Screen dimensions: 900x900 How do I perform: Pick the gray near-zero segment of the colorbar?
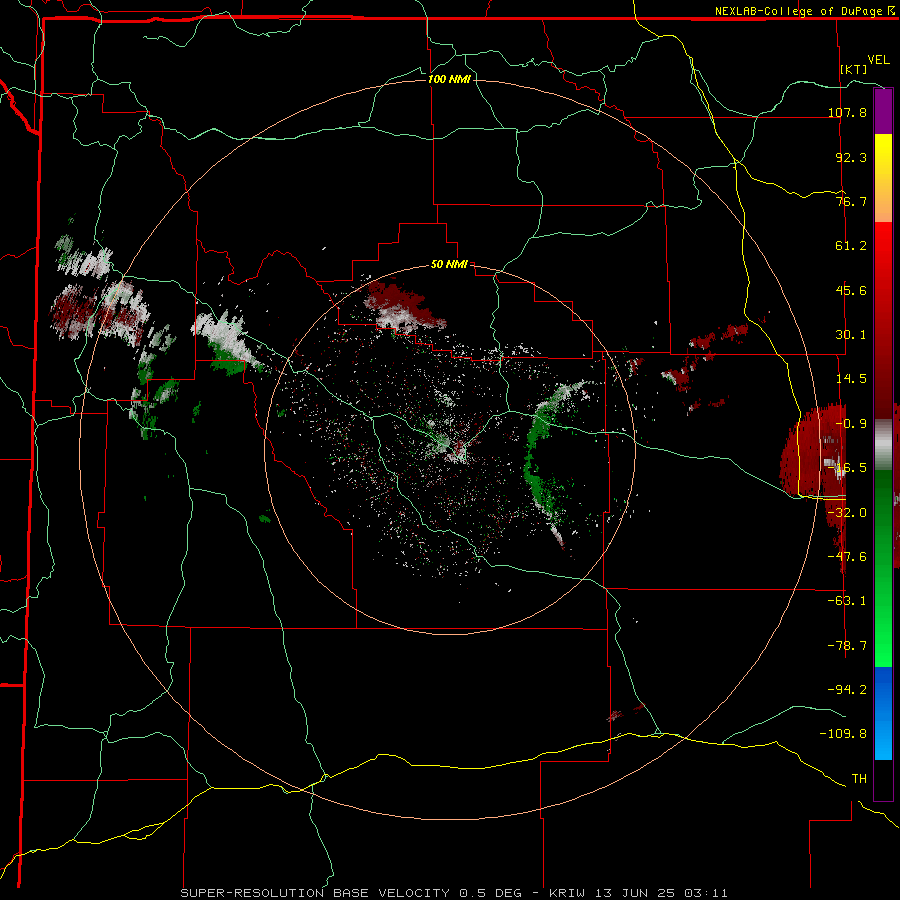(883, 442)
